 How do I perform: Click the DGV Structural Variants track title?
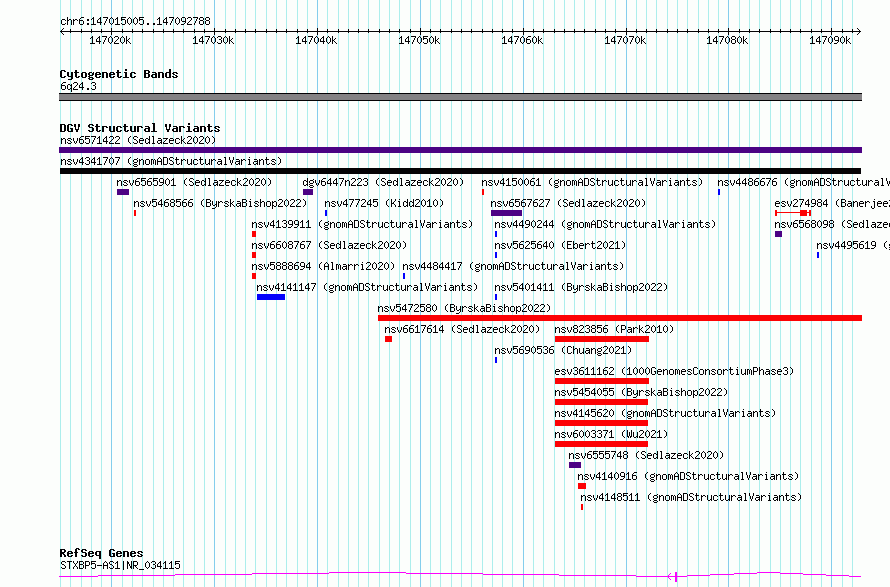[140, 128]
